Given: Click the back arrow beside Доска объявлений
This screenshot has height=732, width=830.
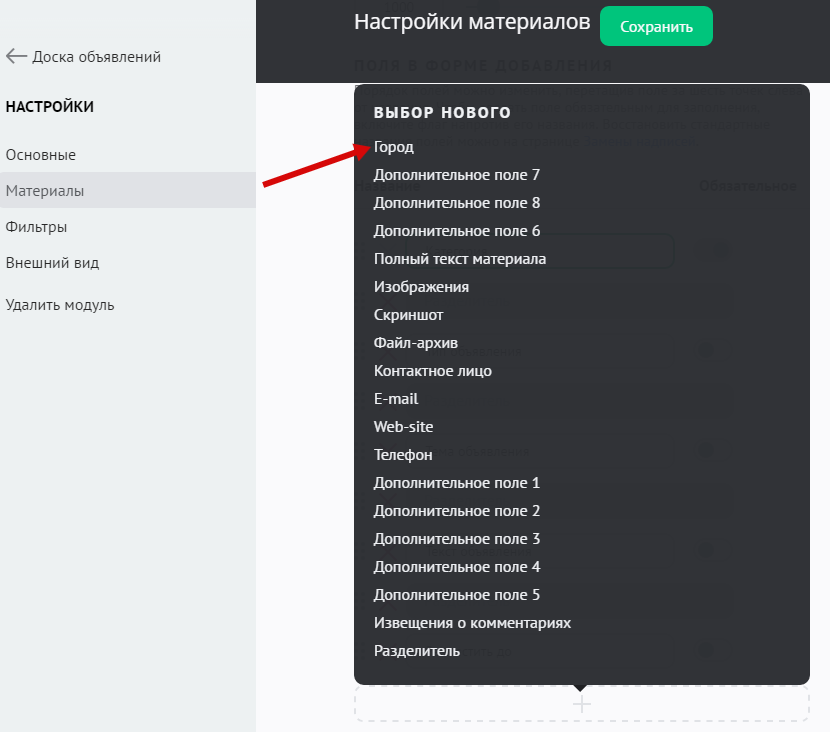Looking at the screenshot, I should tap(16, 57).
